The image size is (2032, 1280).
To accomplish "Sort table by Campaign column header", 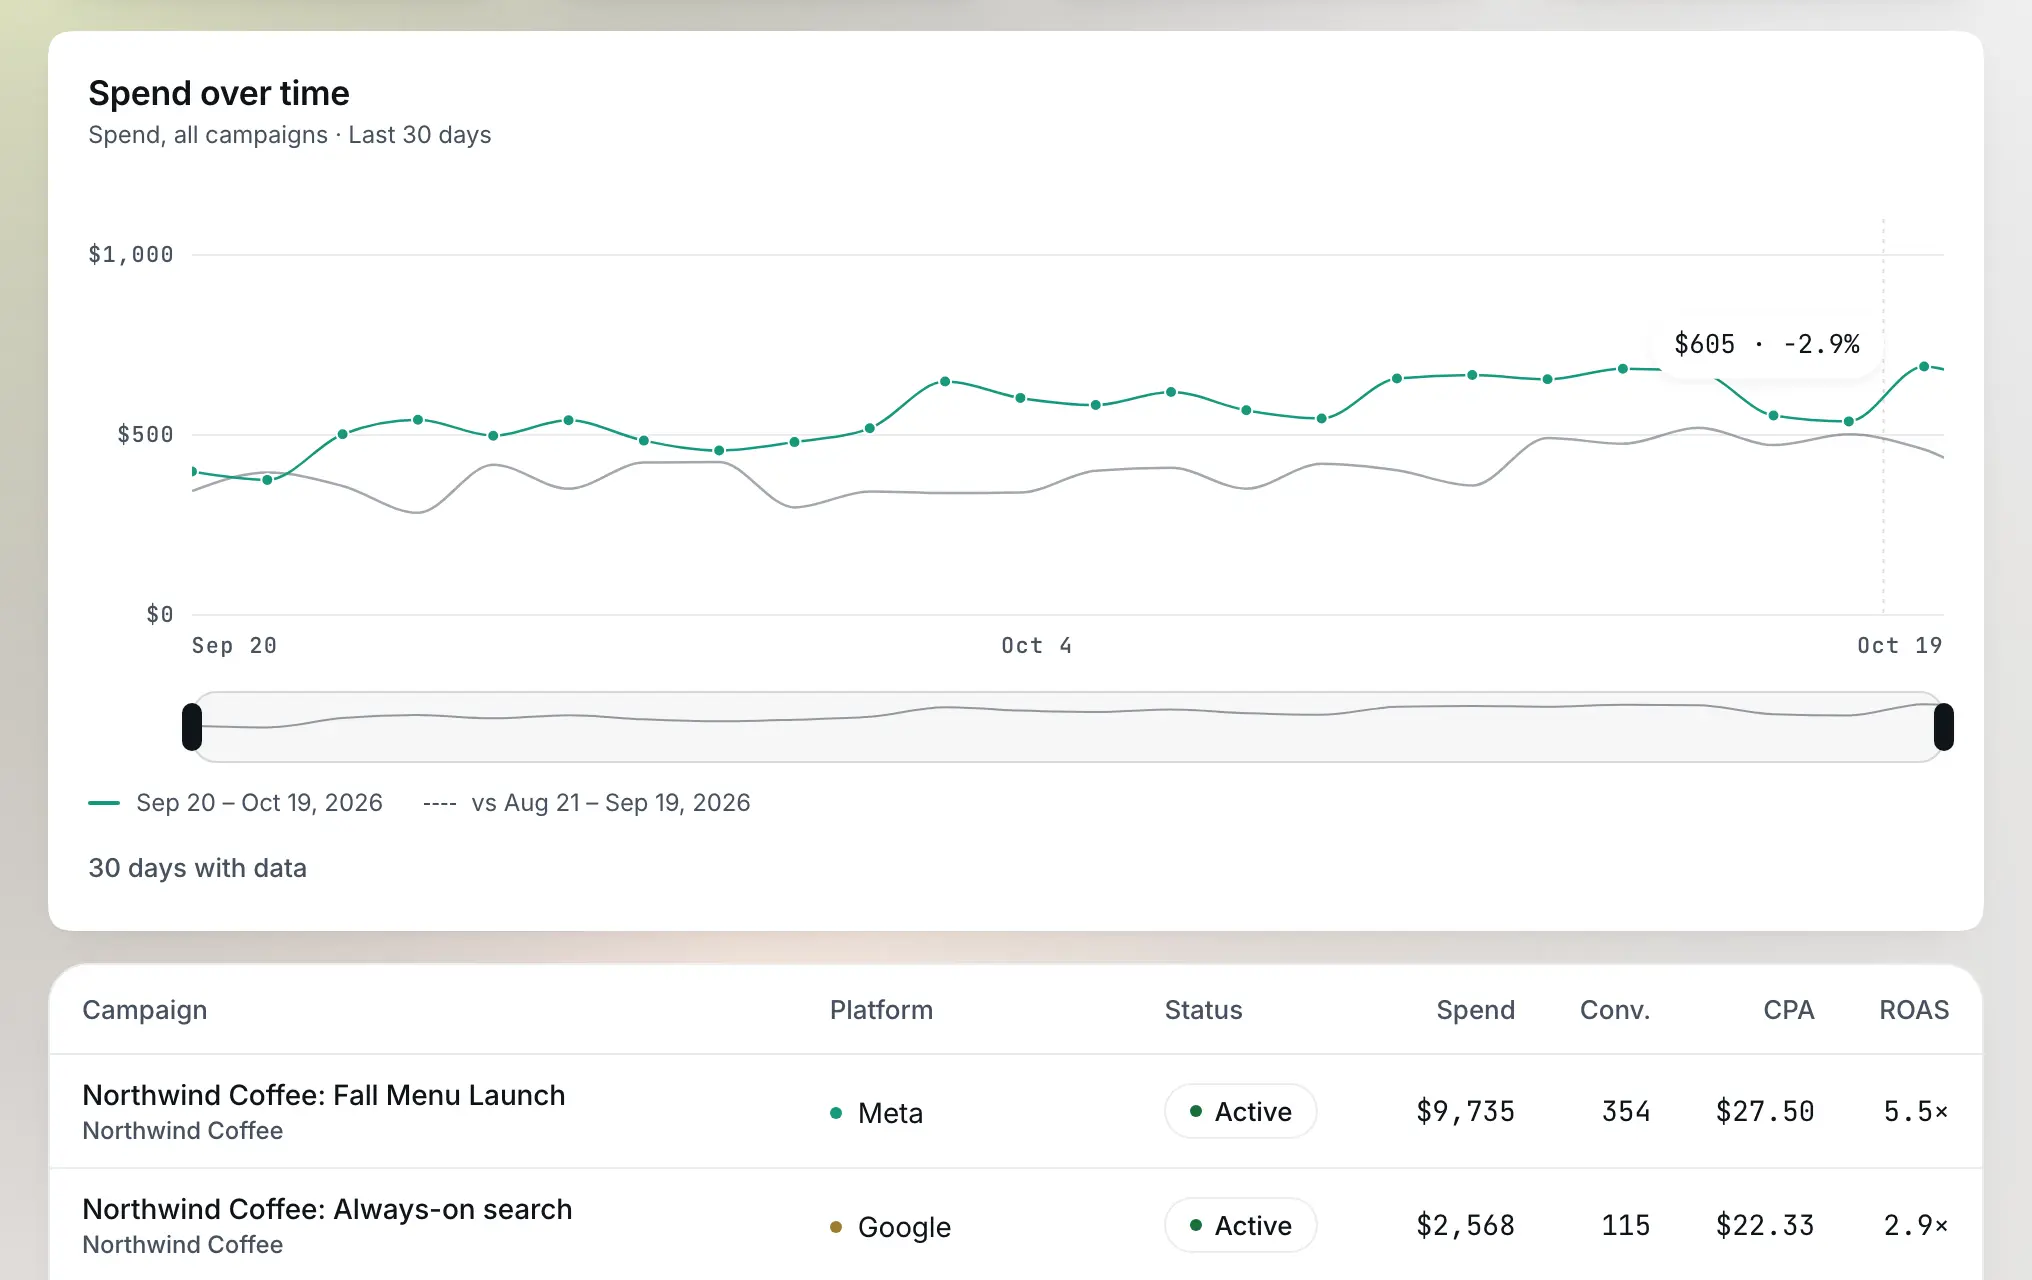I will click(145, 1010).
